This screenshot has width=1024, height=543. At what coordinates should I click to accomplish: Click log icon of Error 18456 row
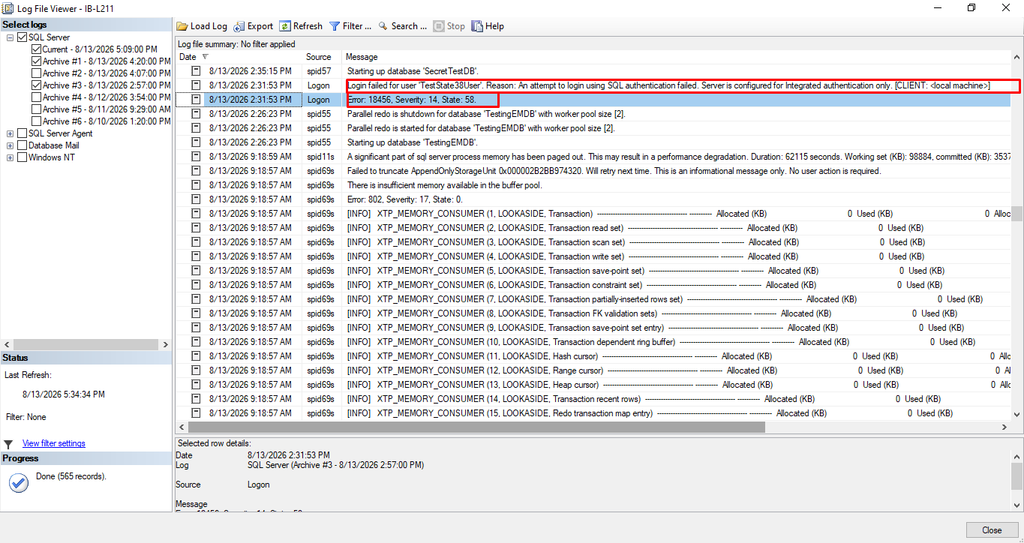click(195, 100)
